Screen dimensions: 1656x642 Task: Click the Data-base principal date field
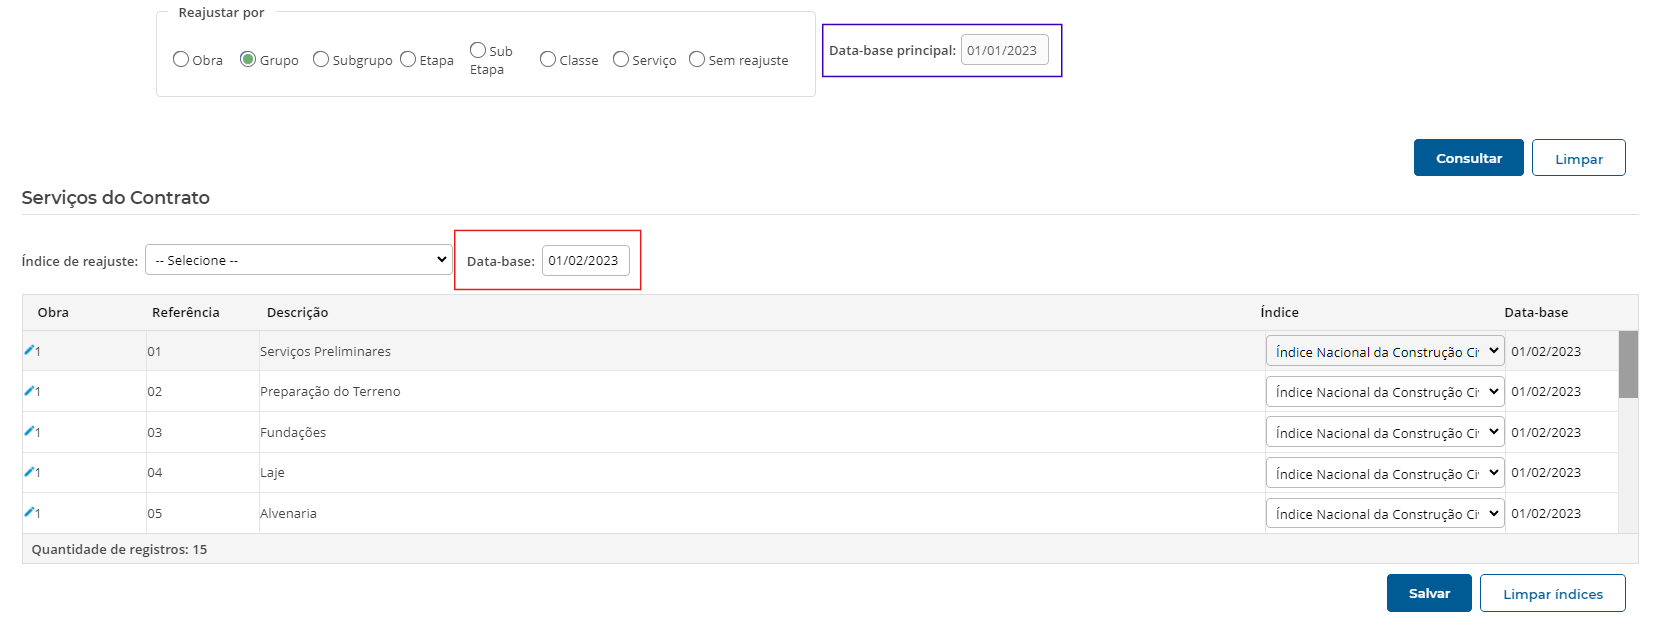(x=1004, y=50)
